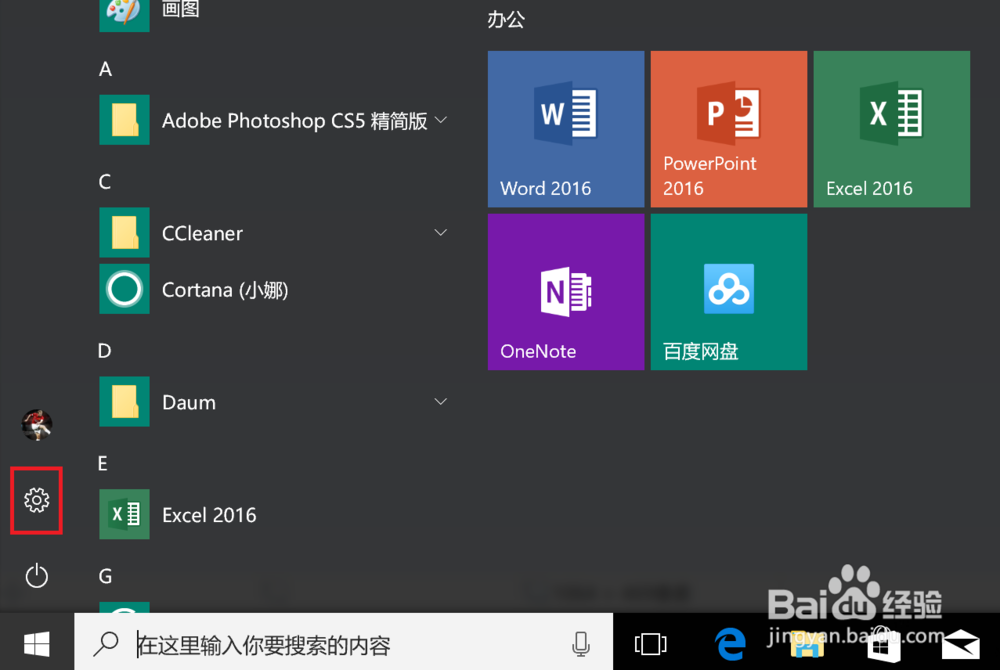
Task: Open the Mail app on the taskbar
Action: point(960,644)
